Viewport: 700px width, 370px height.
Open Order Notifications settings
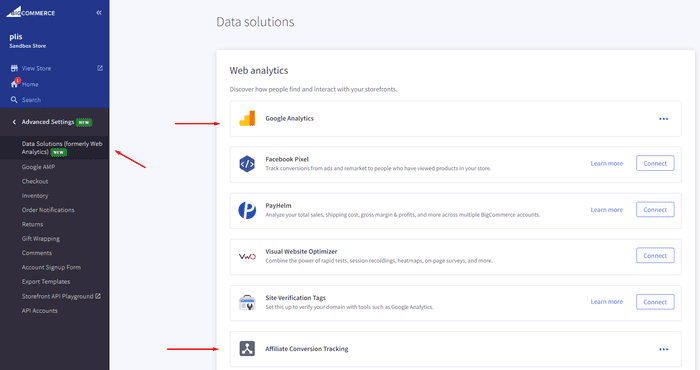[48, 210]
